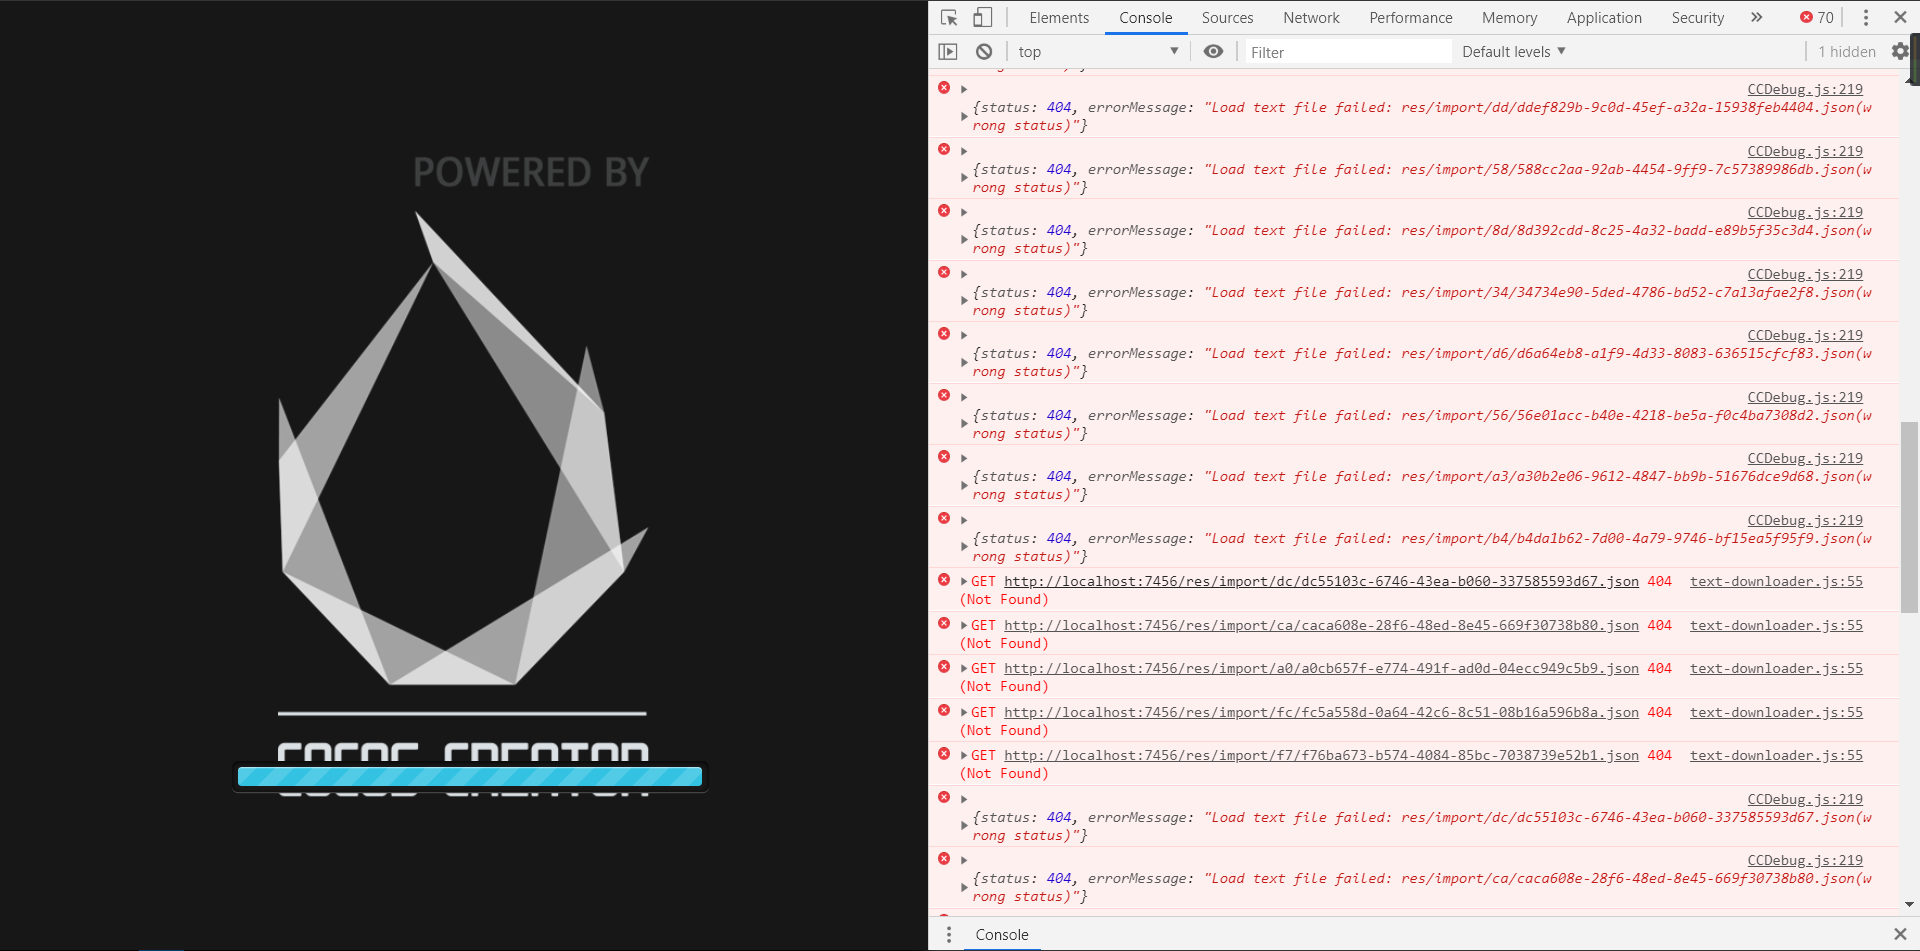Open the localhost URL for caca608e json
The image size is (1920, 951).
(1321, 625)
